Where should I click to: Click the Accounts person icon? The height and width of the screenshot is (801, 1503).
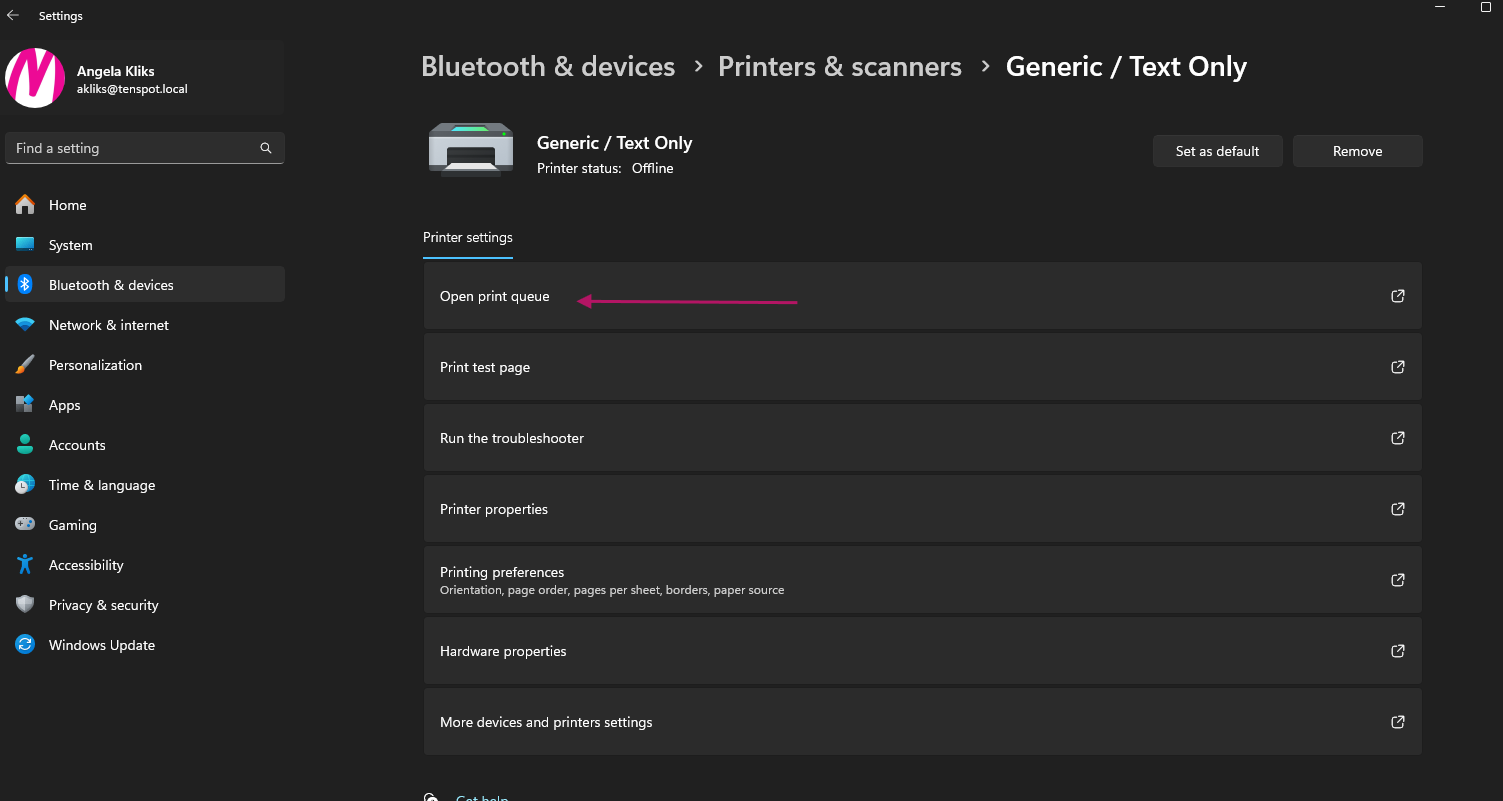25,445
